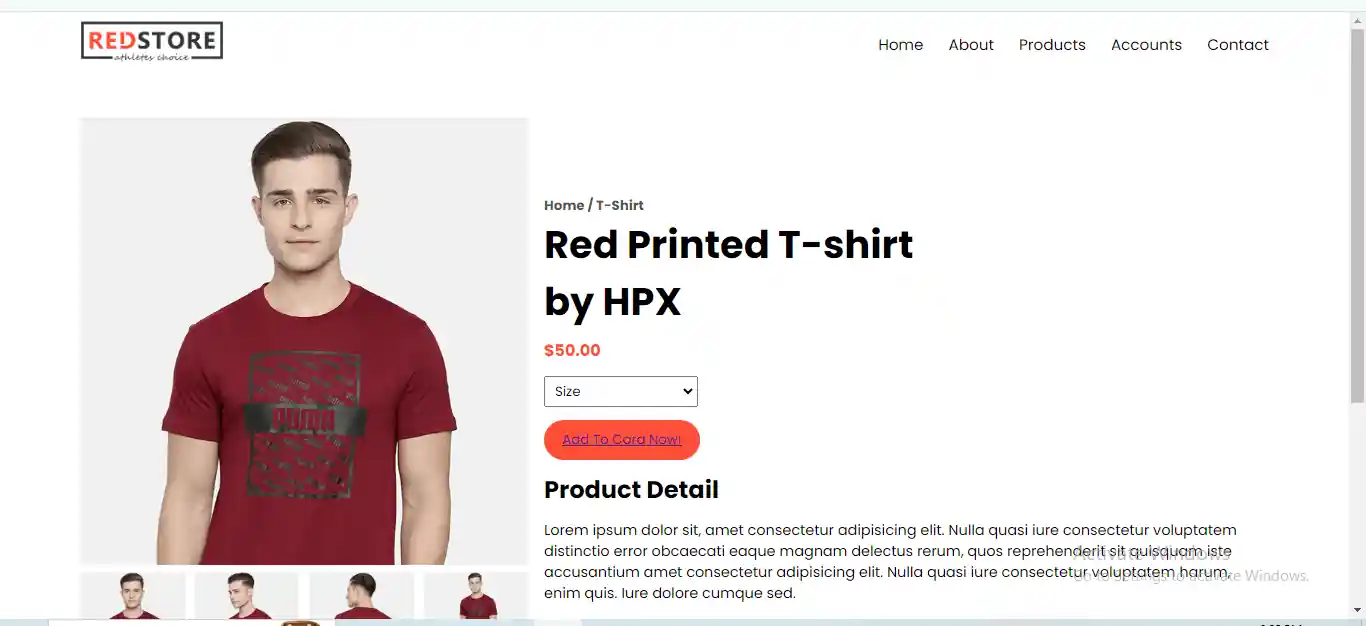Click the T-Shirt breadcrumb text
The height and width of the screenshot is (626, 1366).
pos(620,205)
